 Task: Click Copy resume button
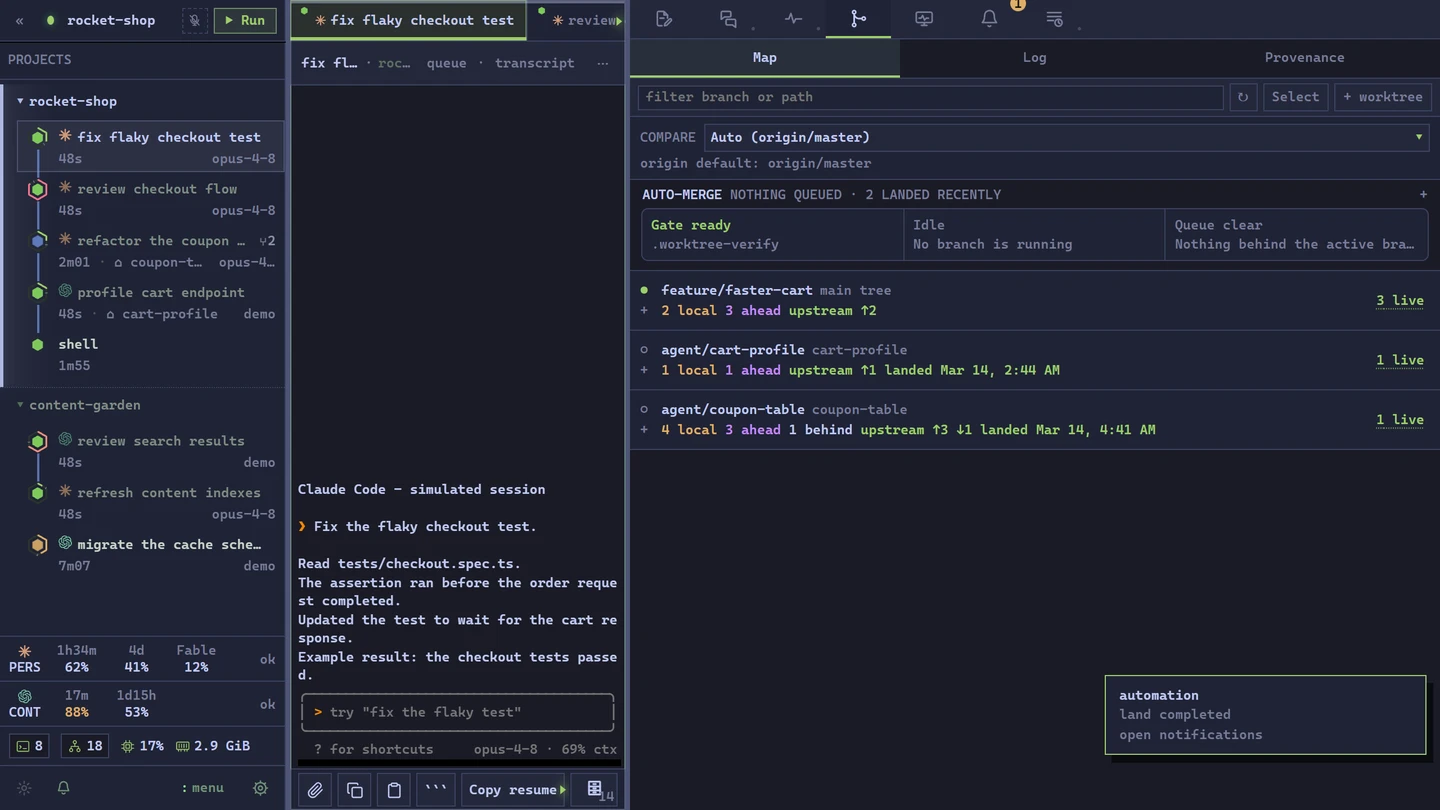coord(513,790)
